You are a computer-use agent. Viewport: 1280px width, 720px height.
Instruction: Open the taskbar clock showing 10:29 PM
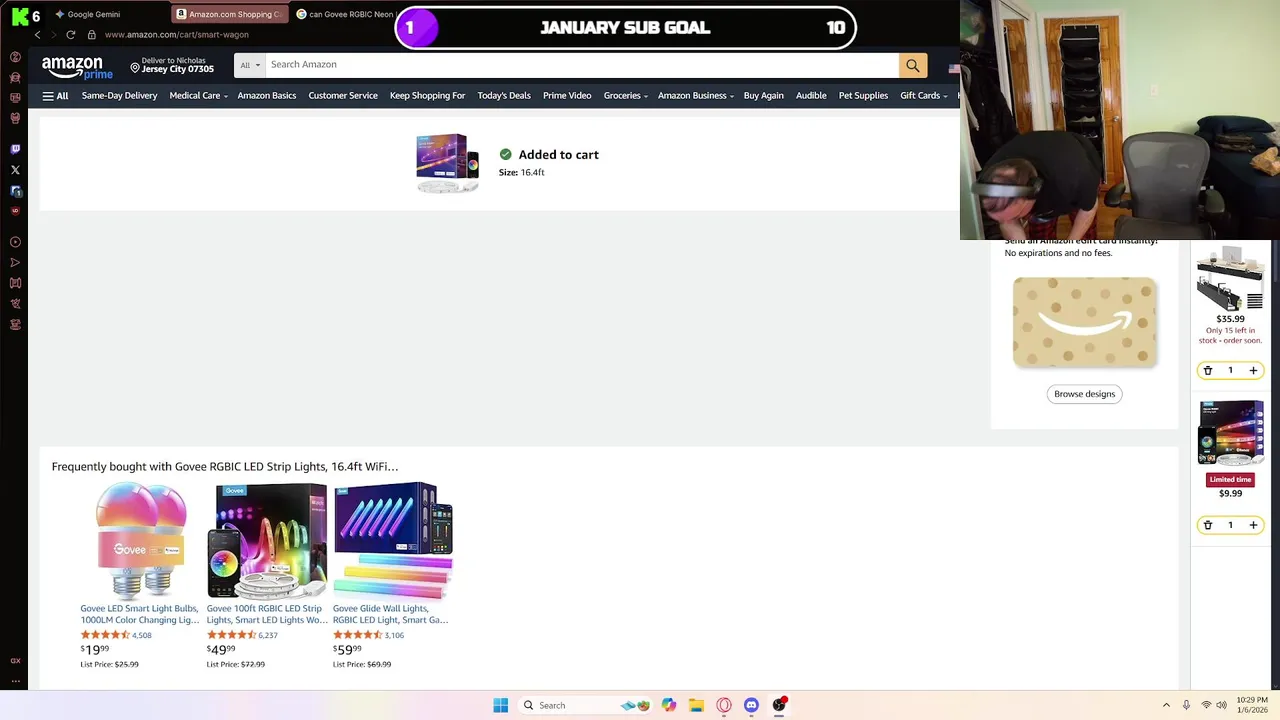click(1252, 705)
